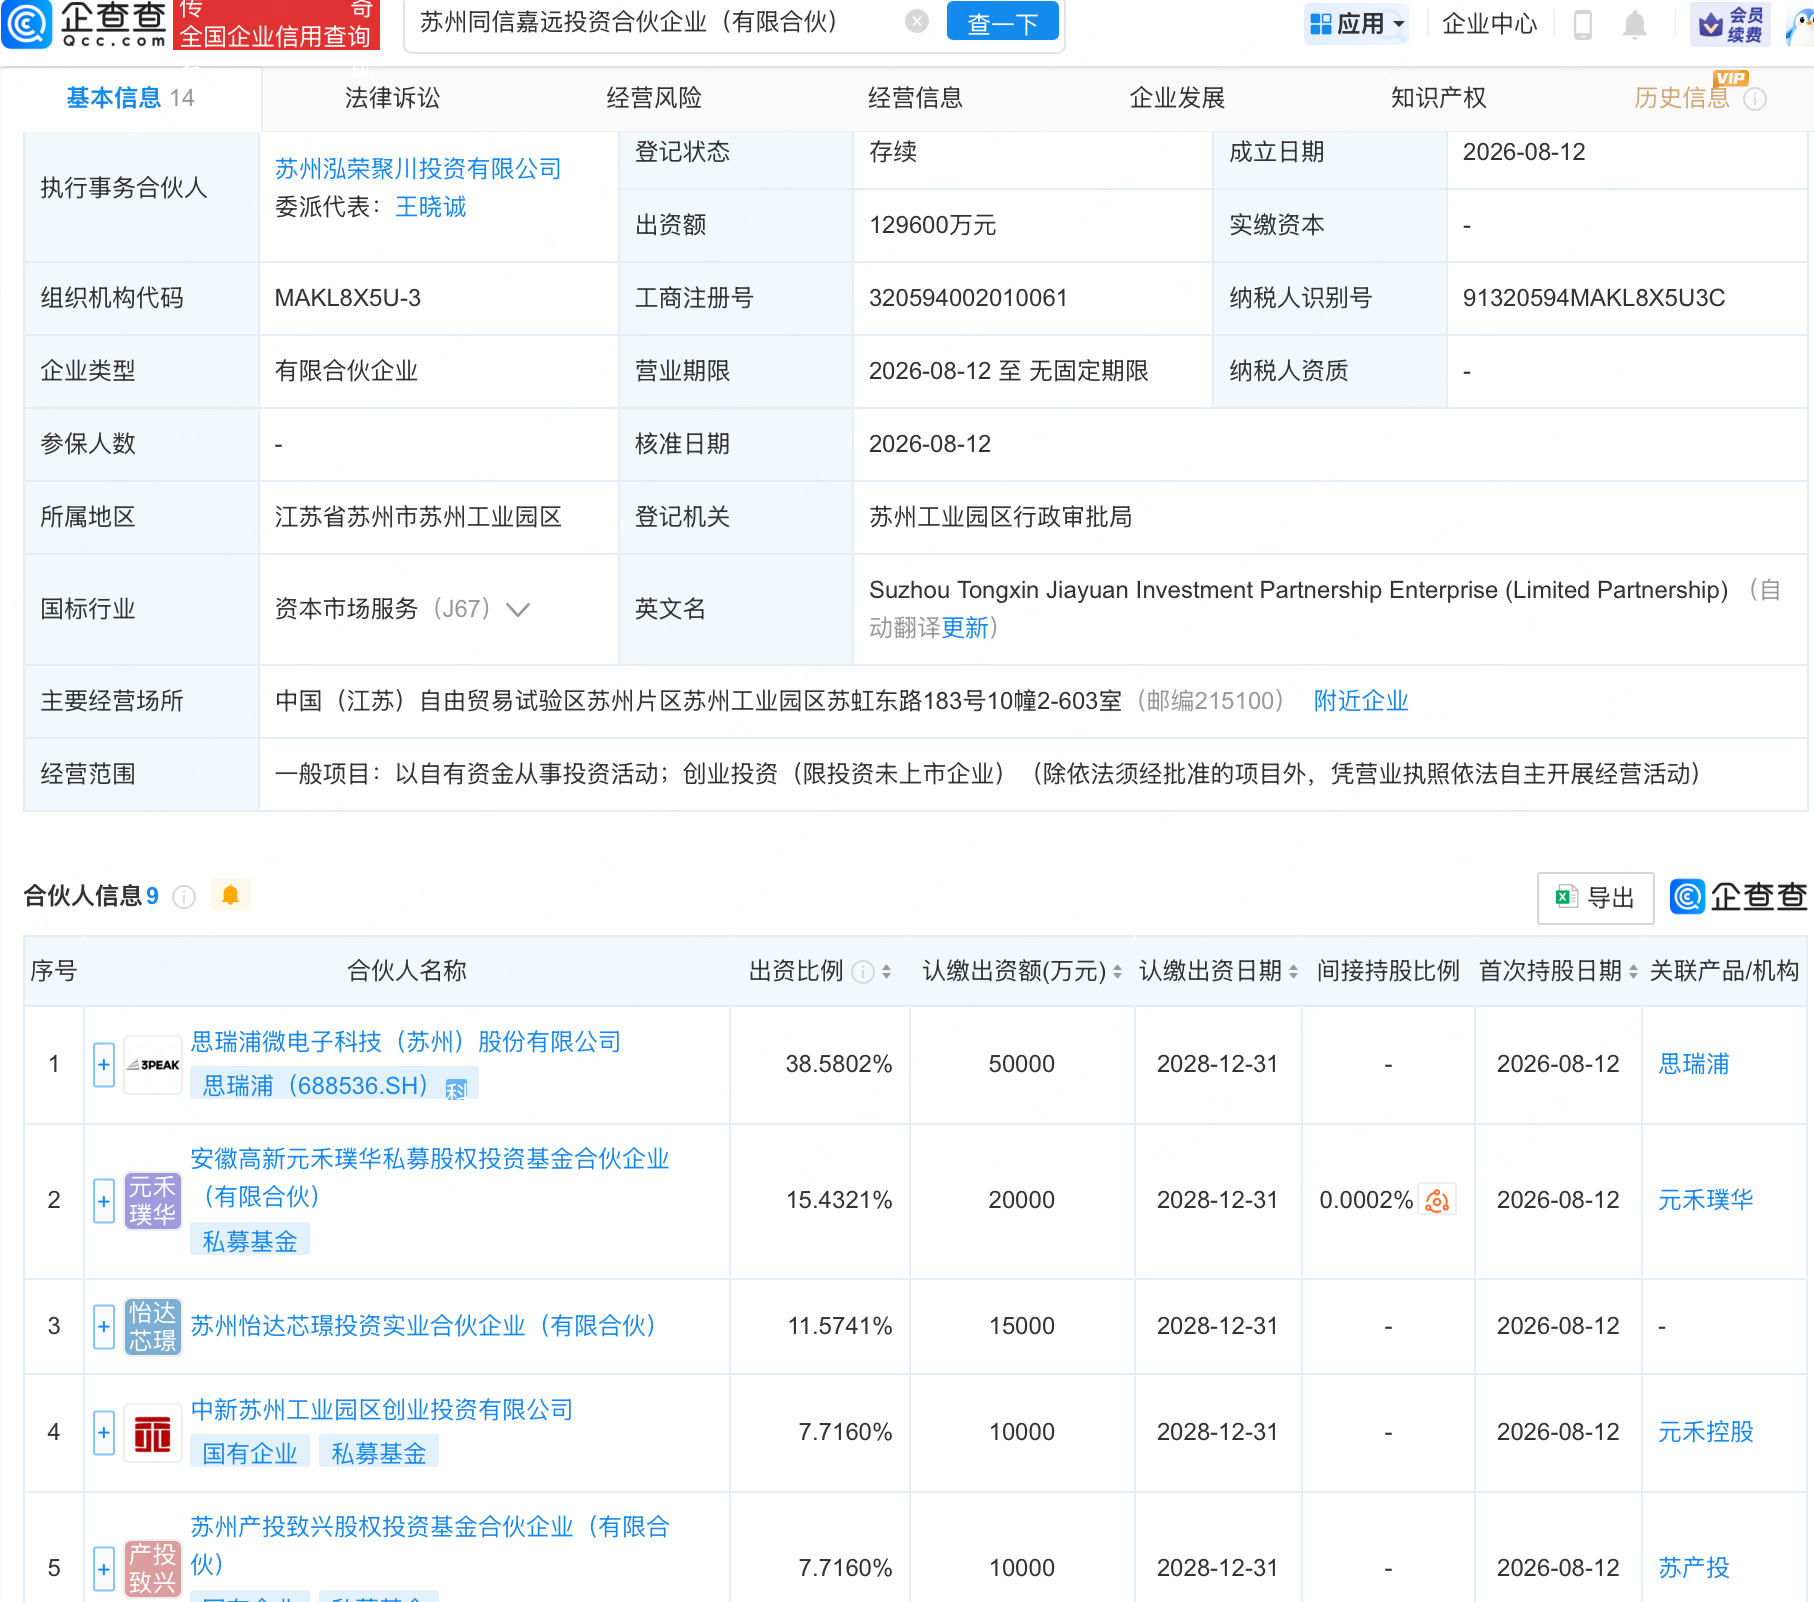Viewport: 1814px width, 1602px height.
Task: Open 王晓诚 representative link
Action: [x=431, y=207]
